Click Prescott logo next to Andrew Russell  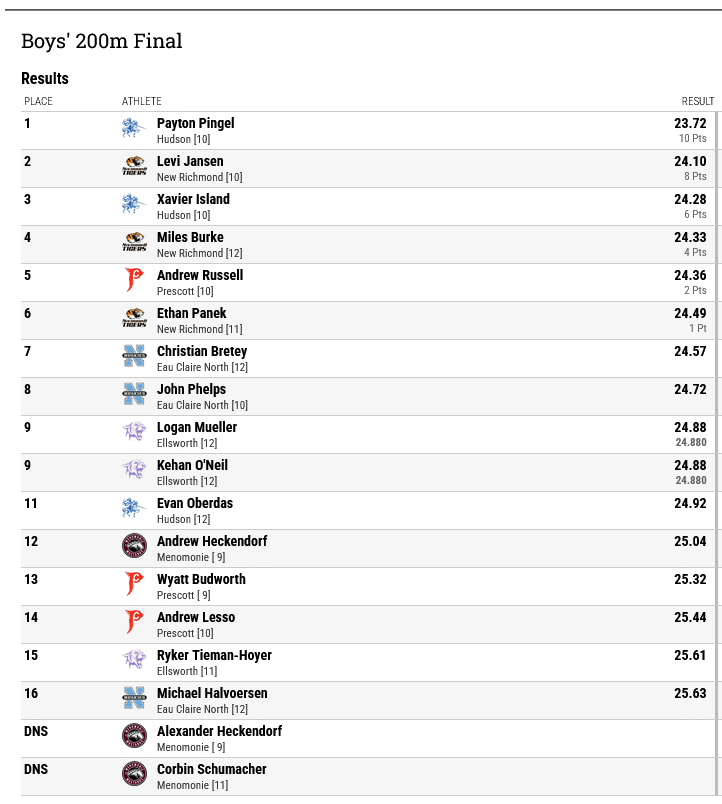[x=134, y=280]
